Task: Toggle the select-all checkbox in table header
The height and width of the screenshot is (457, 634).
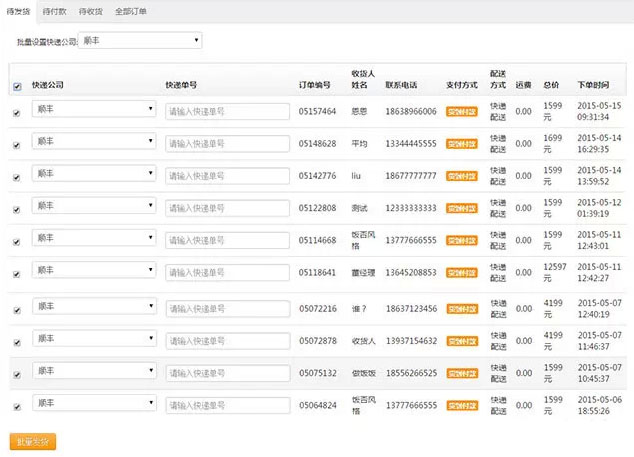Action: coord(15,87)
